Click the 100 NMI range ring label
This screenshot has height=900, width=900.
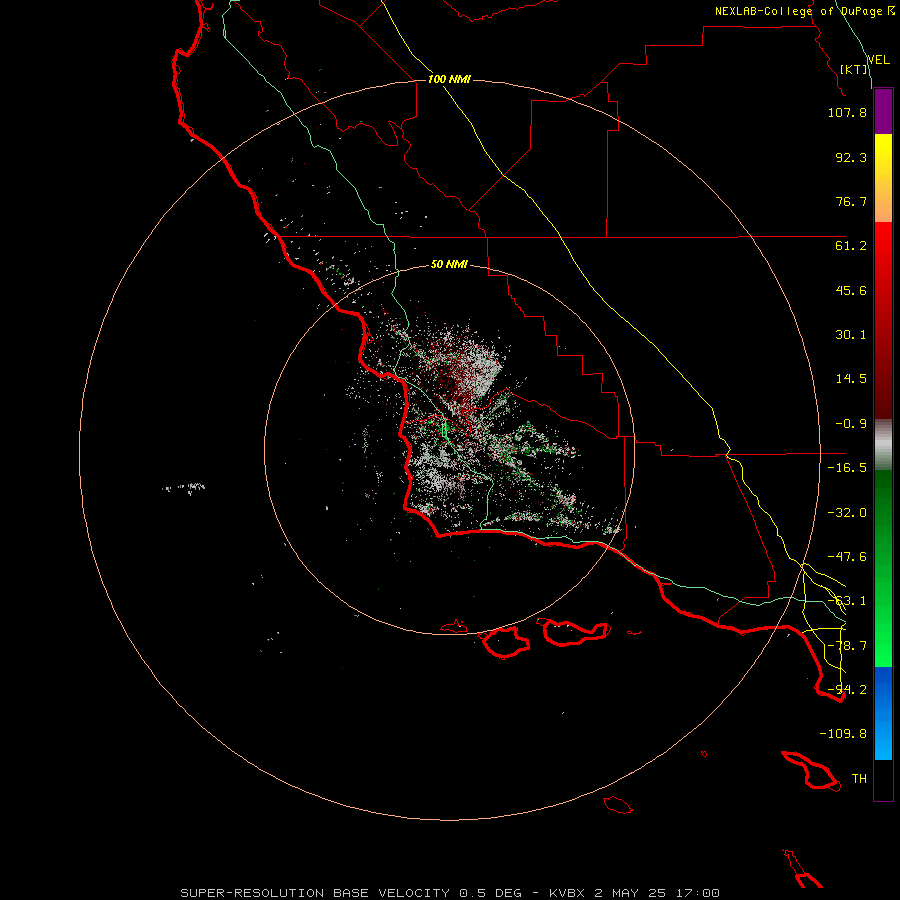449,79
